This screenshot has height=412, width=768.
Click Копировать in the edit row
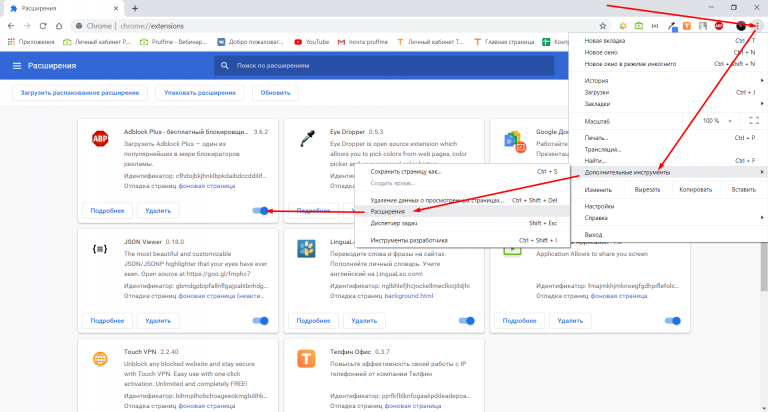pos(696,190)
